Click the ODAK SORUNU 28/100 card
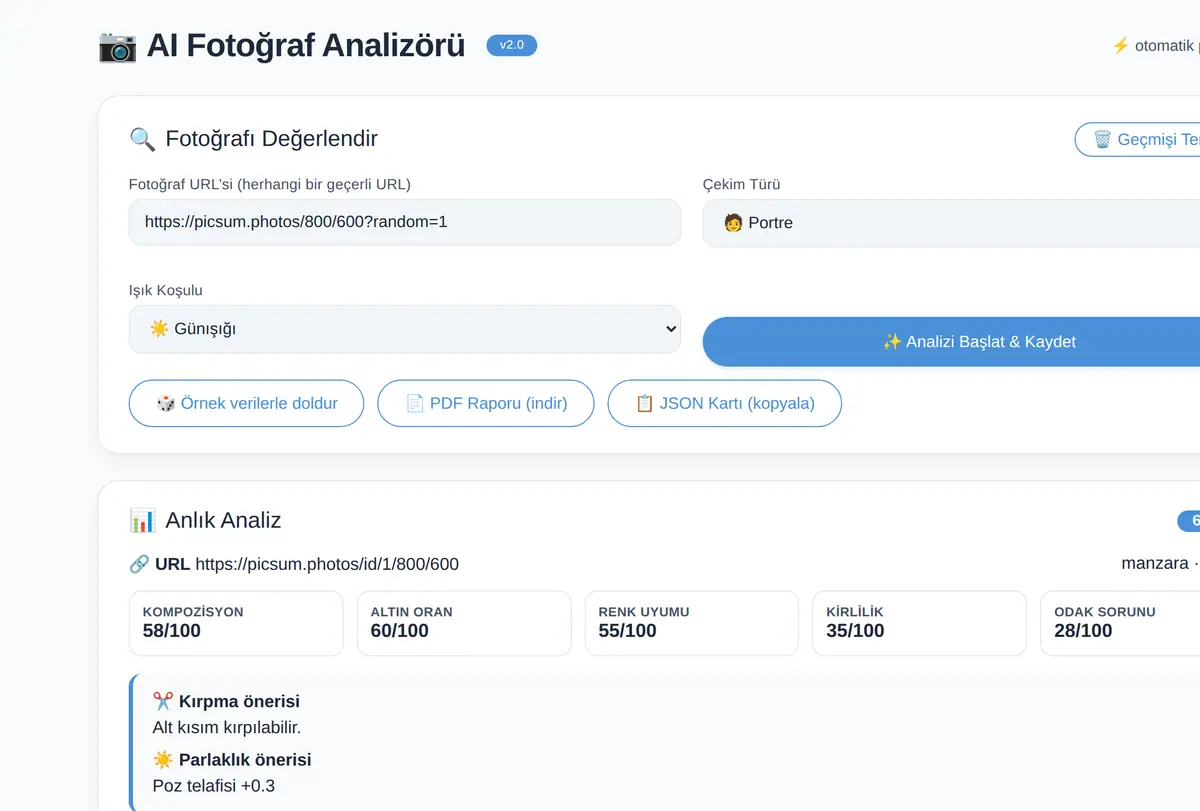Viewport: 1200px width, 811px height. [x=1120, y=623]
